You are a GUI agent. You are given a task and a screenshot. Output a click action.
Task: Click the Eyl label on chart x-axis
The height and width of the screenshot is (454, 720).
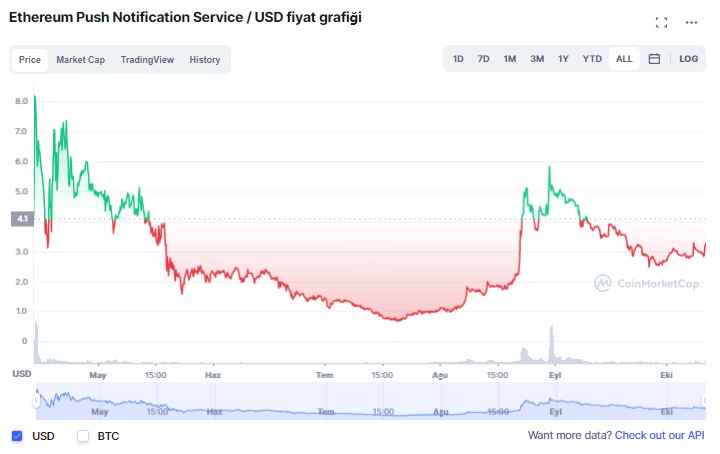pos(555,375)
